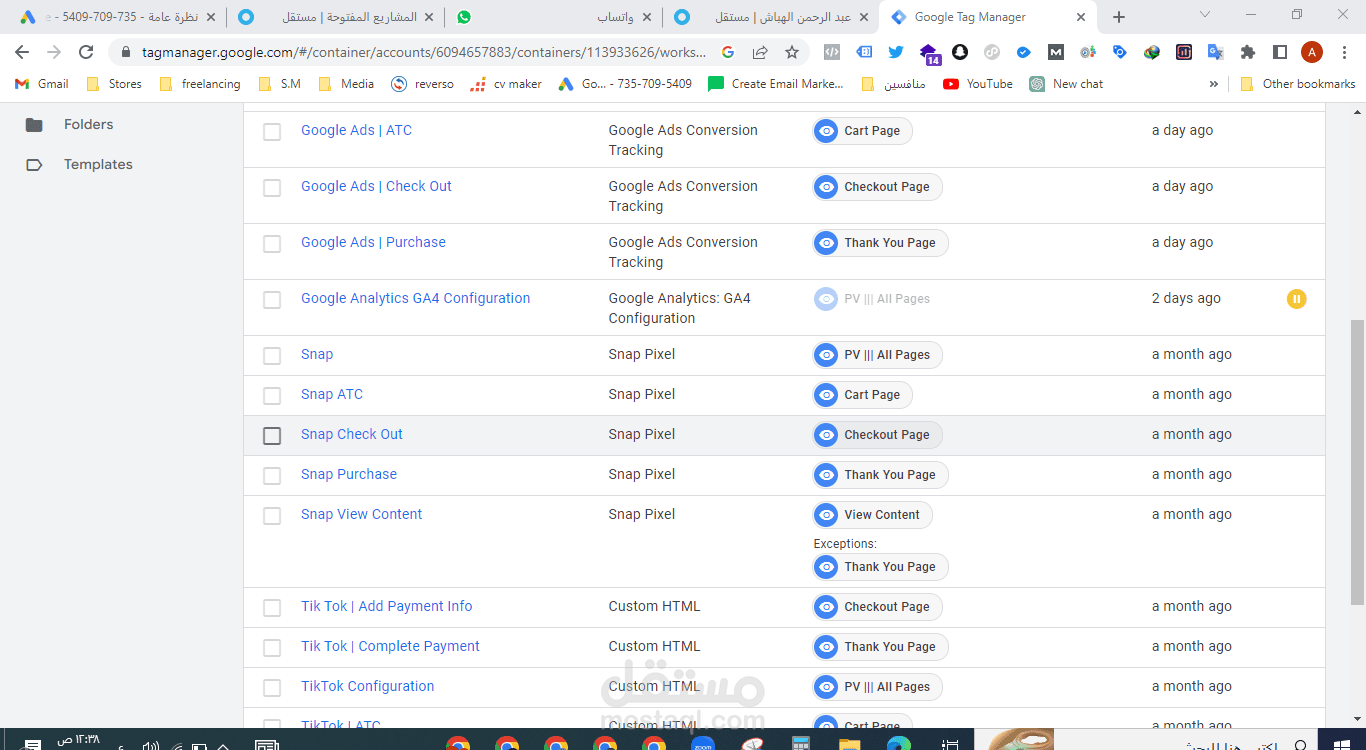The width and height of the screenshot is (1366, 750).
Task: Open the tab search dropdown arrow
Action: point(1205,15)
